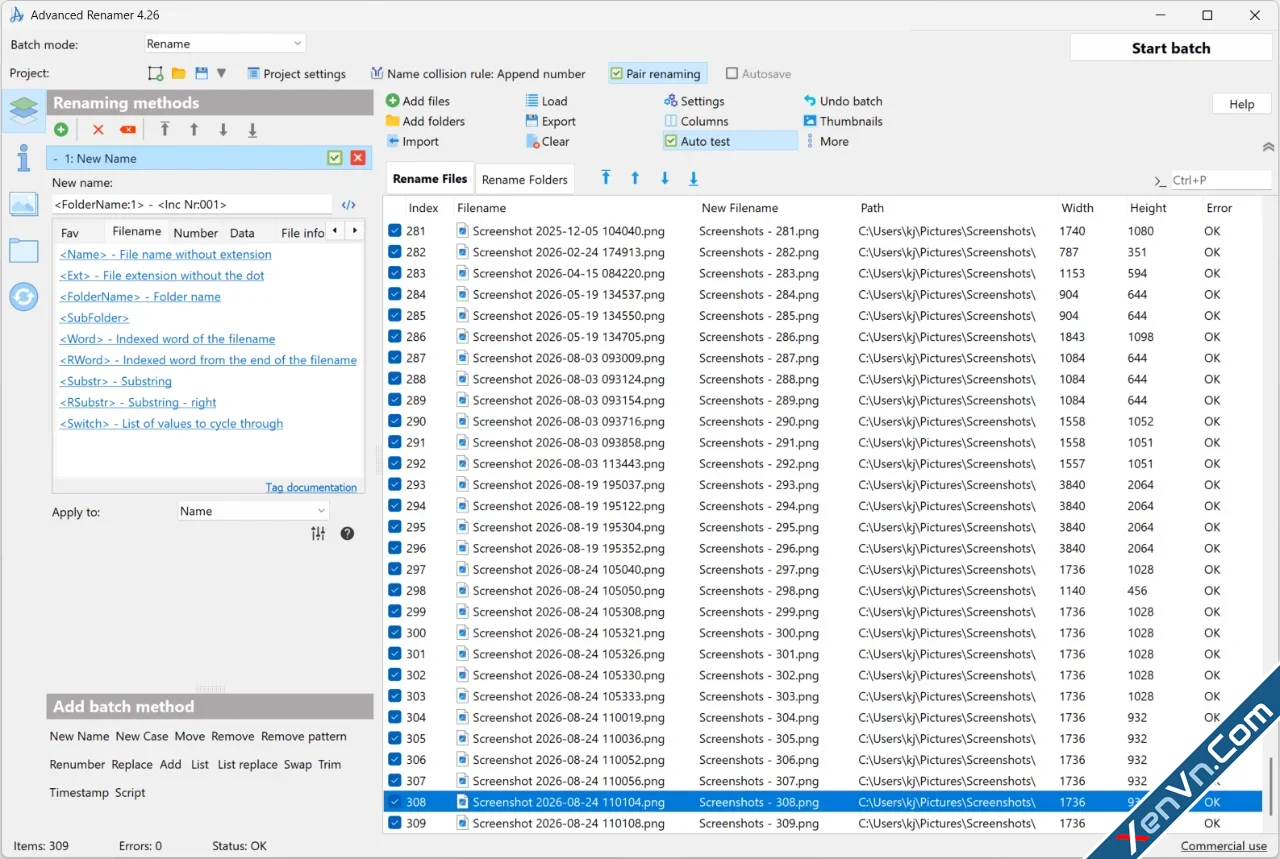This screenshot has height=859, width=1280.
Task: Open the Apply to Name dropdown
Action: point(253,511)
